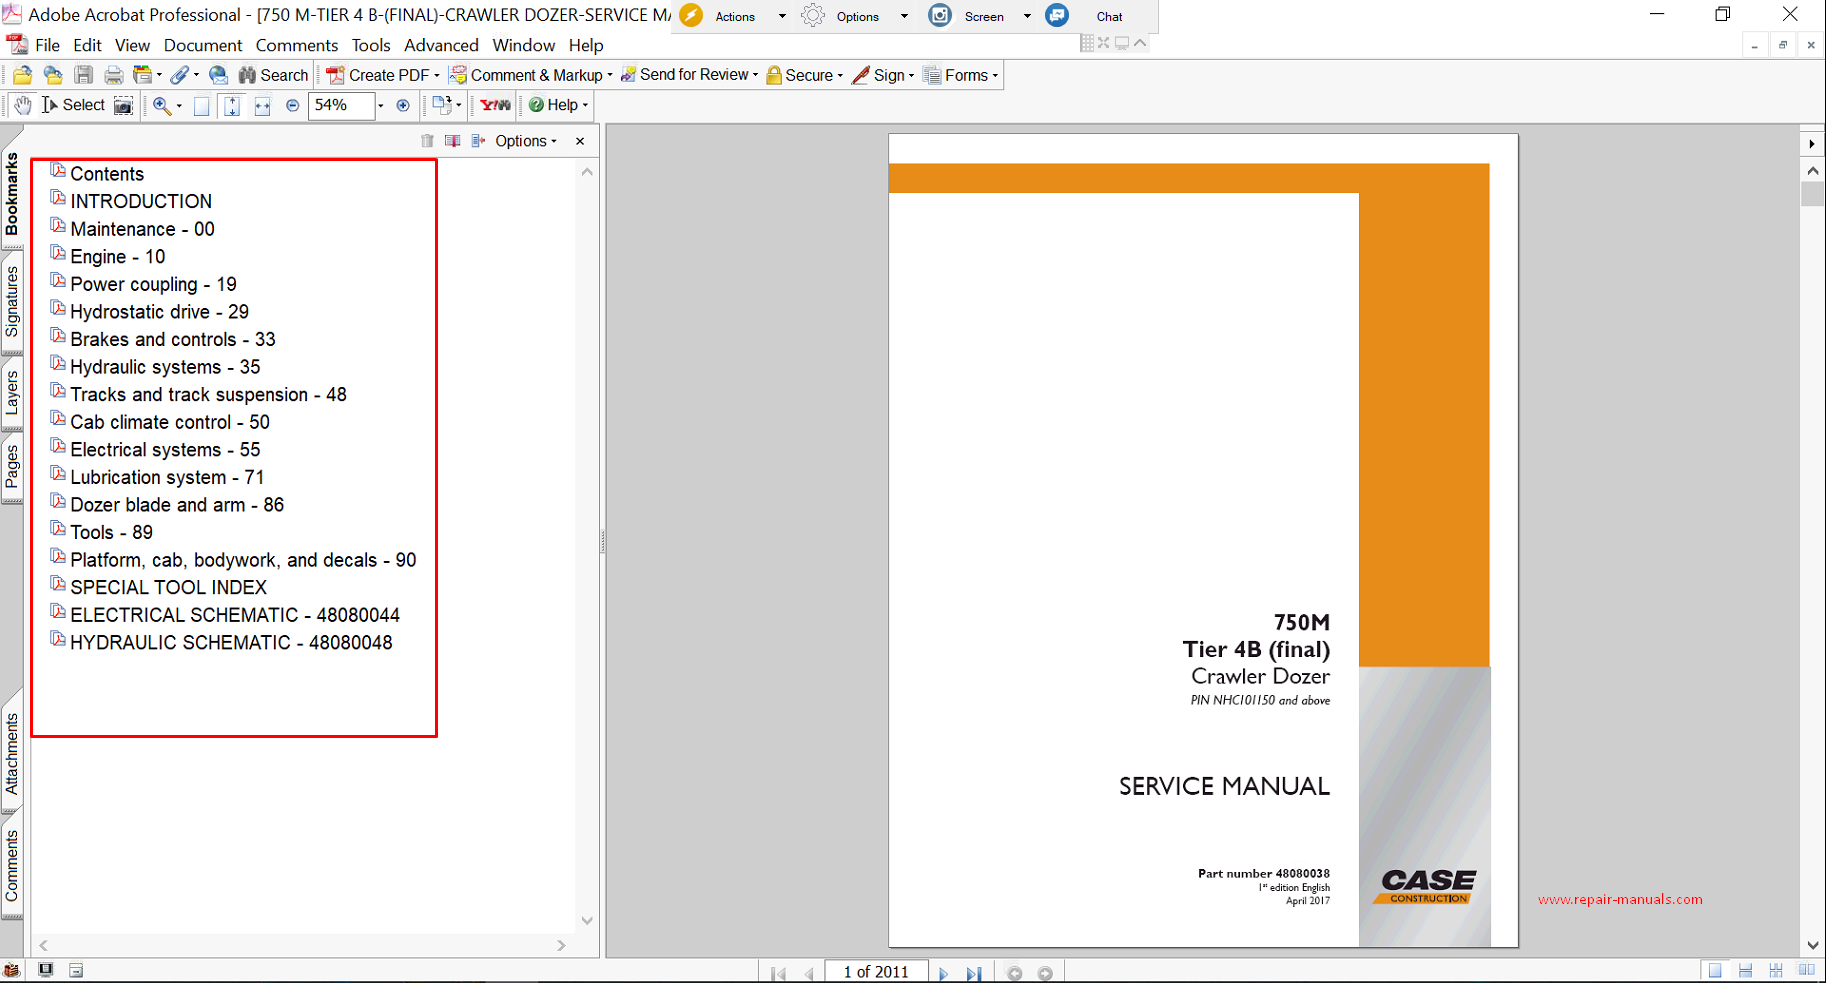Screen dimensions: 1826x983
Task: Click document vertical scrollbar down arrow
Action: tap(1813, 945)
